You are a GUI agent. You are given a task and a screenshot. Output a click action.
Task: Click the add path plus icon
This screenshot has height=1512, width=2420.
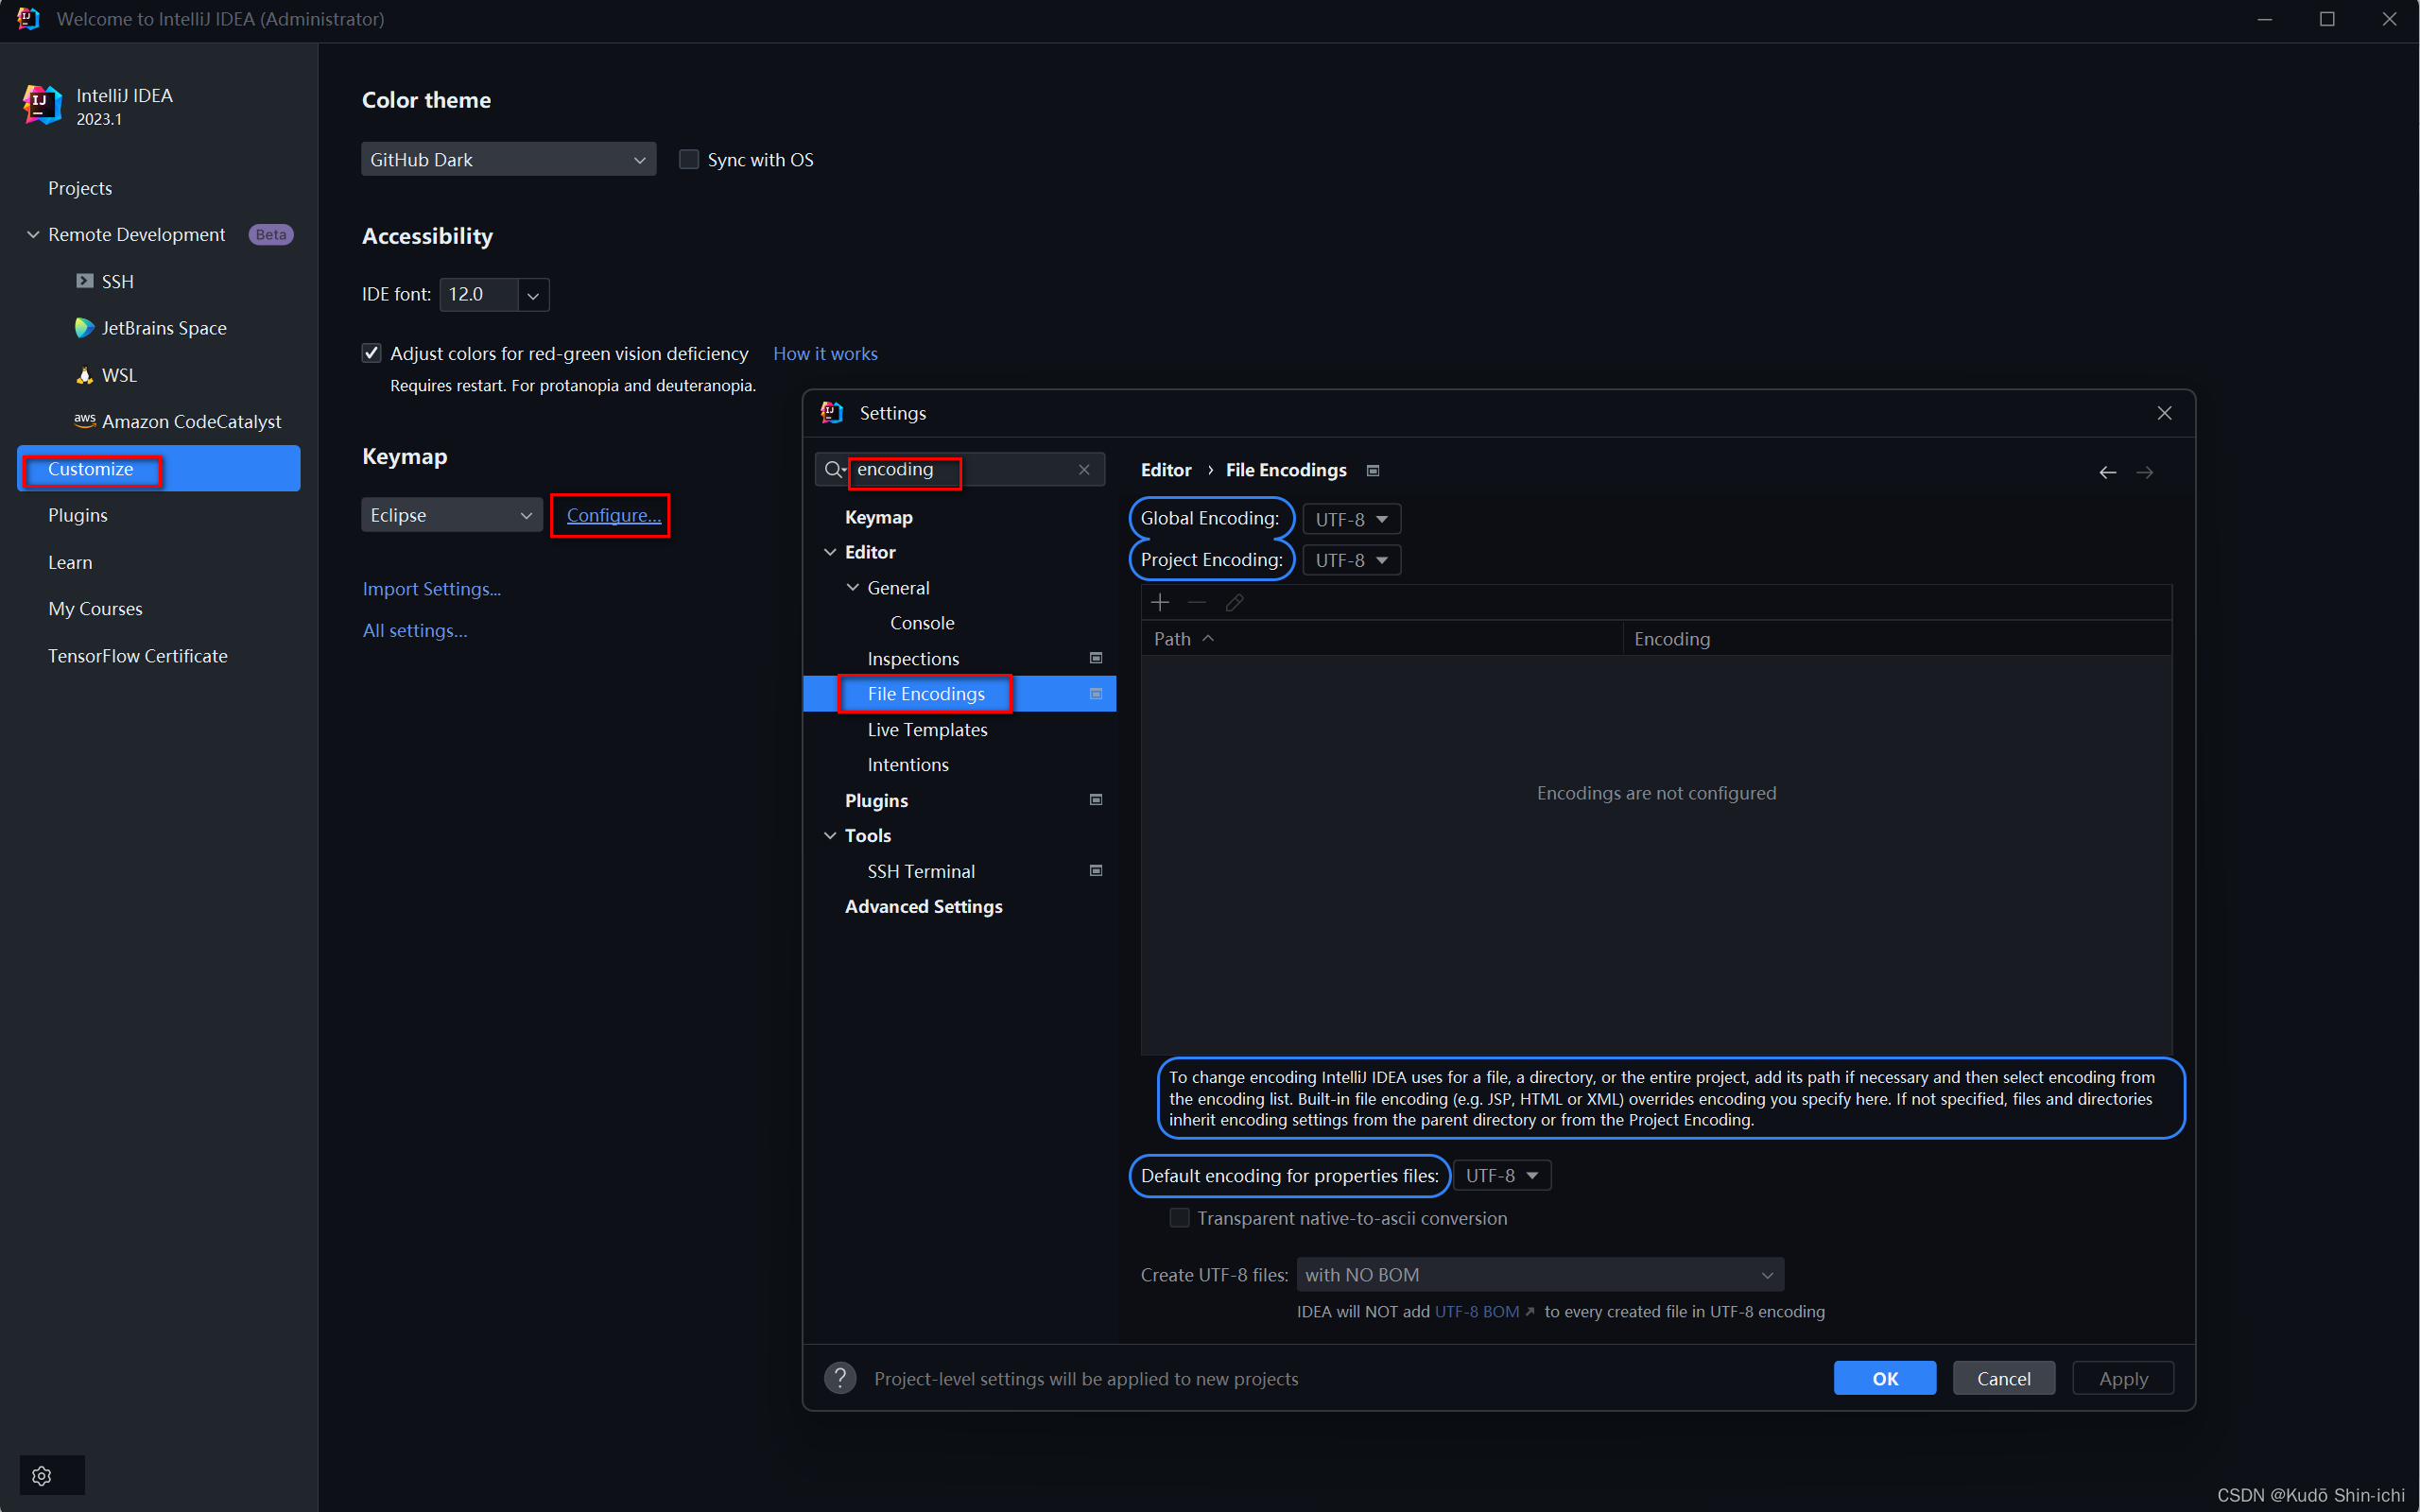[x=1160, y=602]
